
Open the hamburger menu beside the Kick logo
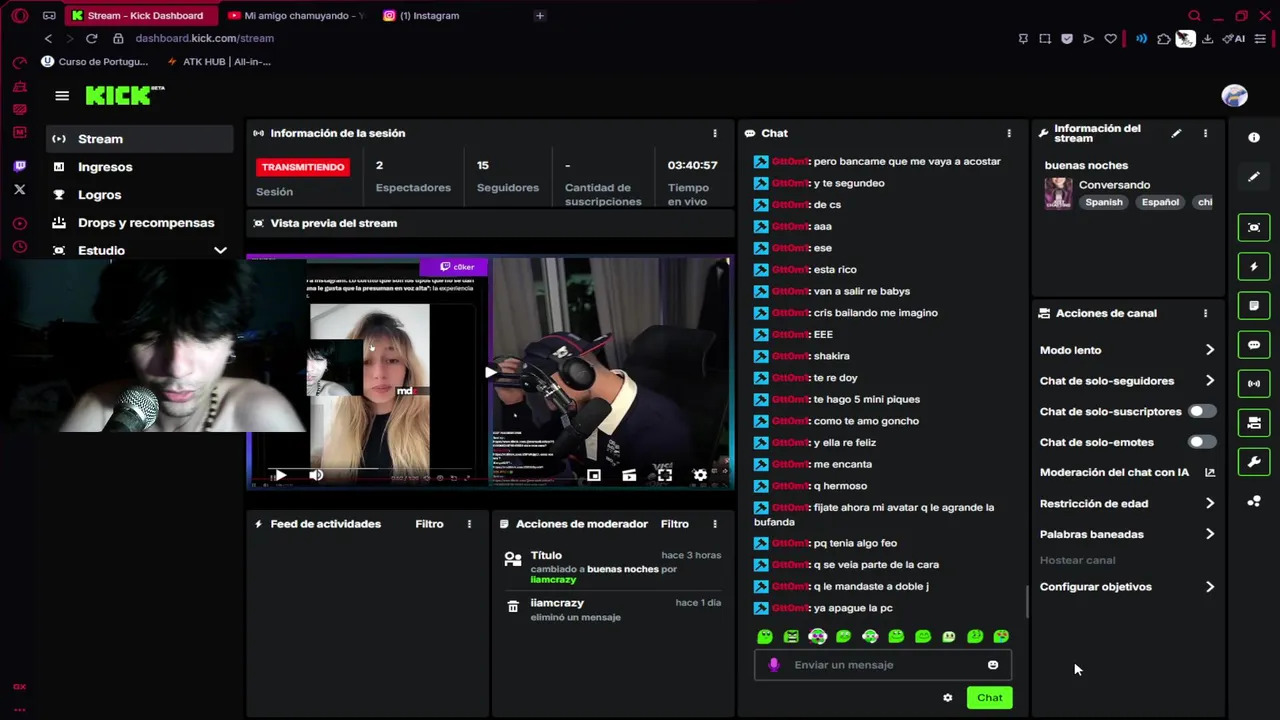coord(62,96)
